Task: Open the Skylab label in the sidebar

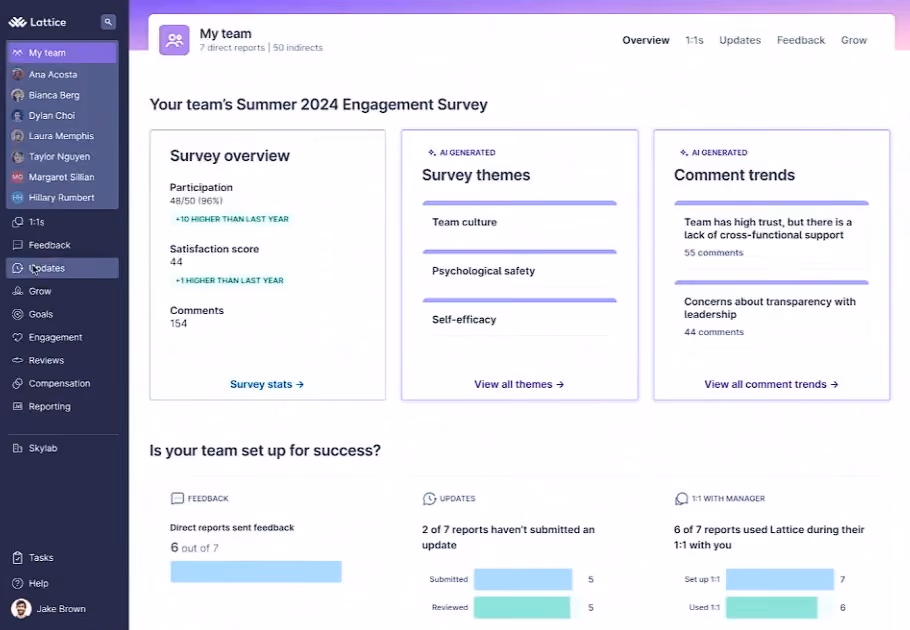Action: 43,448
